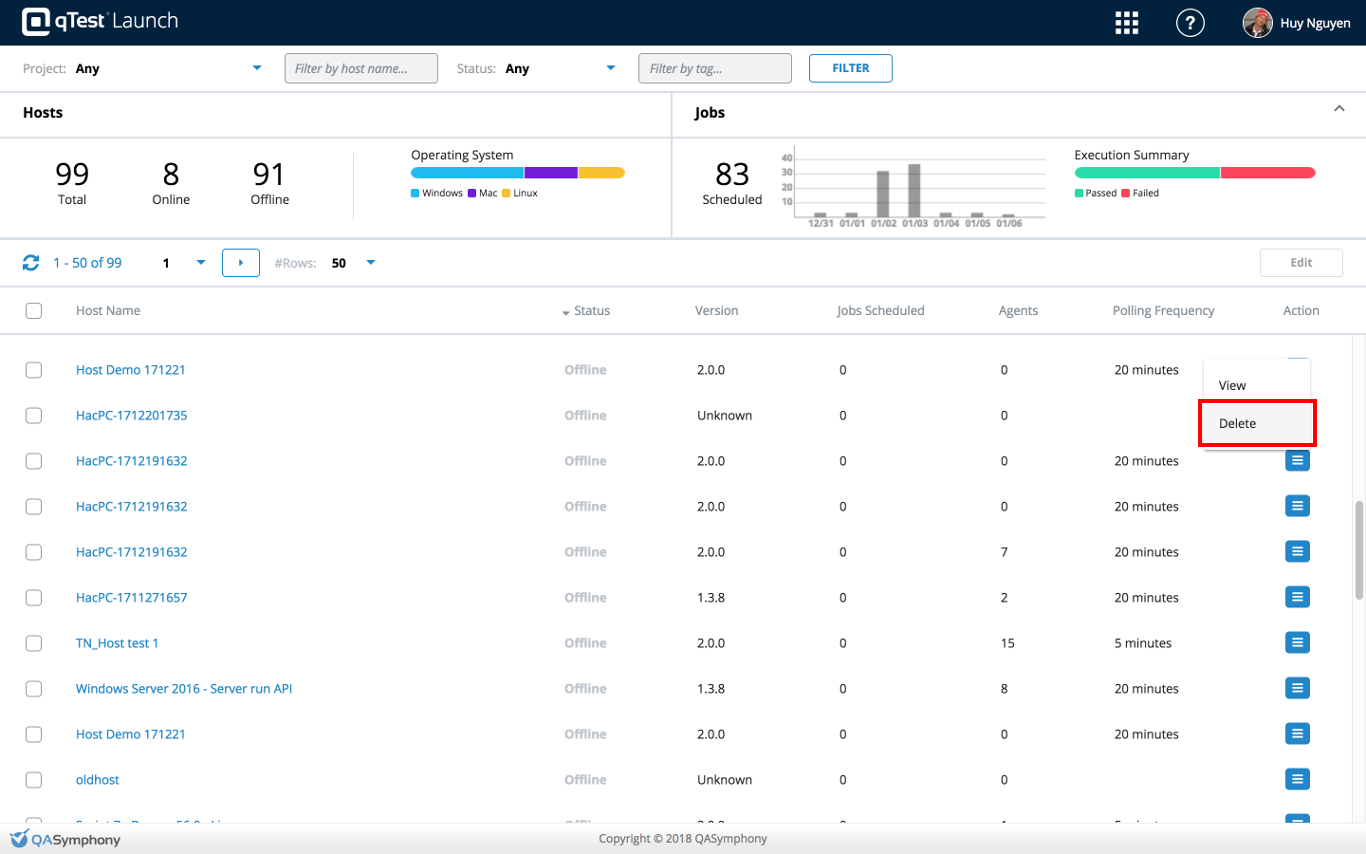Click the refresh hosts list icon

point(31,263)
